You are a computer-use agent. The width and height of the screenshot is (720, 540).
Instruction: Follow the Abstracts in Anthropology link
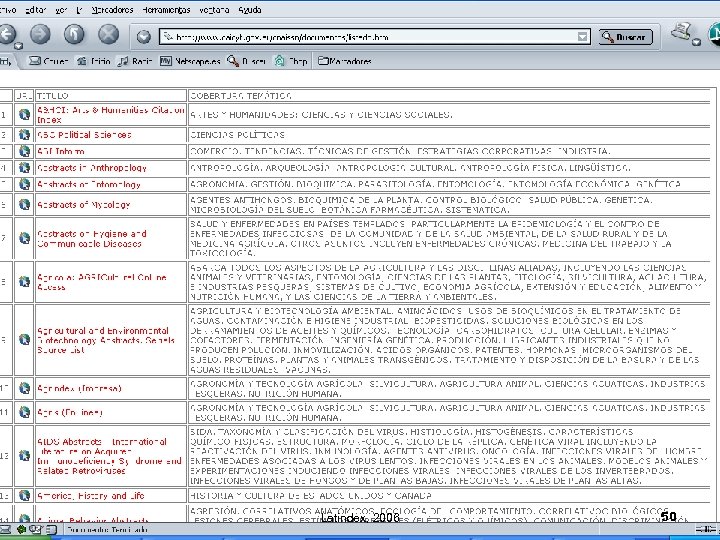coord(92,168)
